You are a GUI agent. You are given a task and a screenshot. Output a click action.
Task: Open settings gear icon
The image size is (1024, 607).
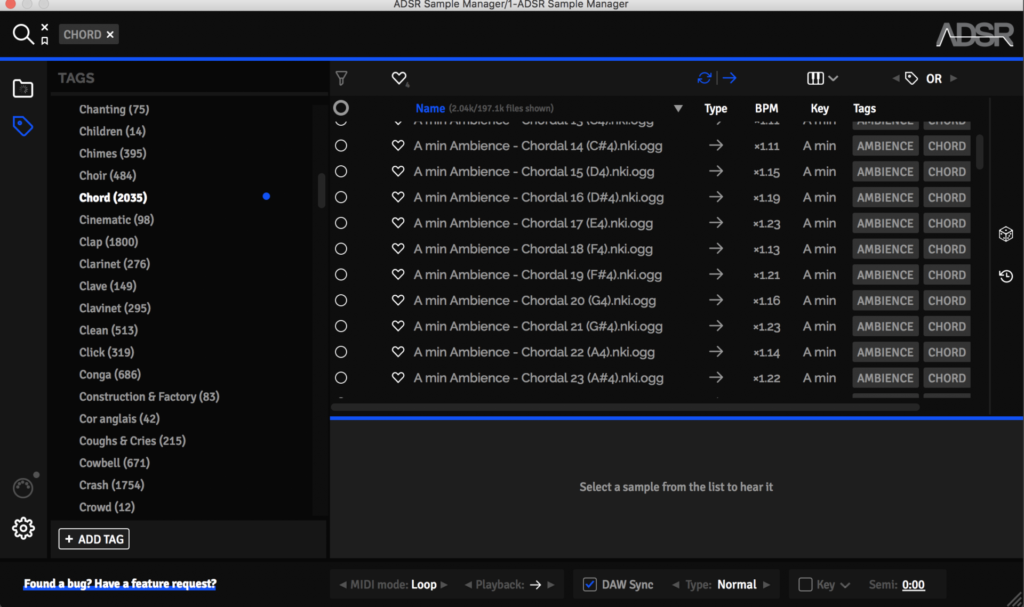(23, 528)
